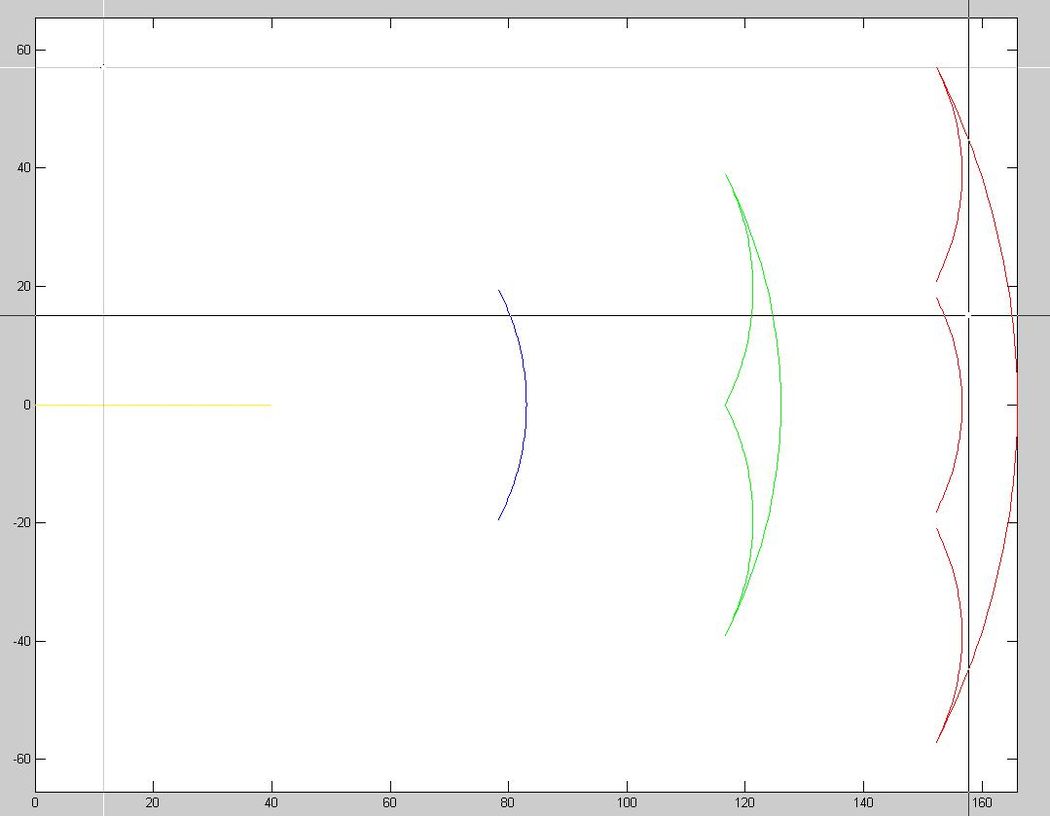Click the y-axis tick label -40
Image resolution: width=1050 pixels, height=816 pixels.
coord(21,641)
